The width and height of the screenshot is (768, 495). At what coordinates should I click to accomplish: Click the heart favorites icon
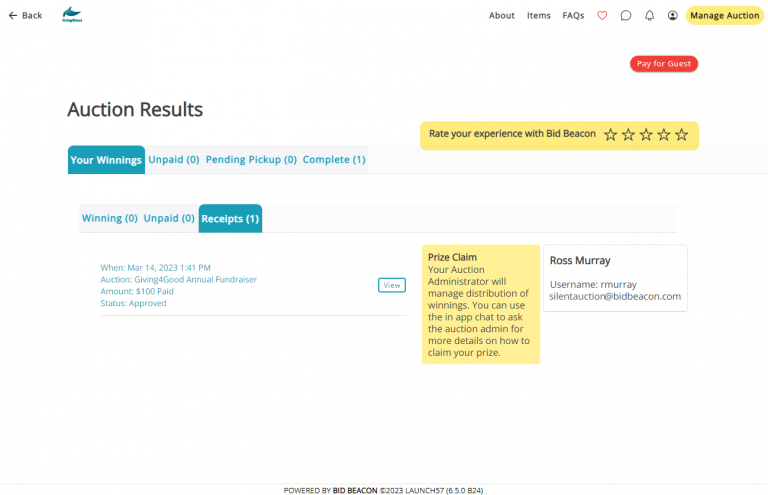[602, 16]
